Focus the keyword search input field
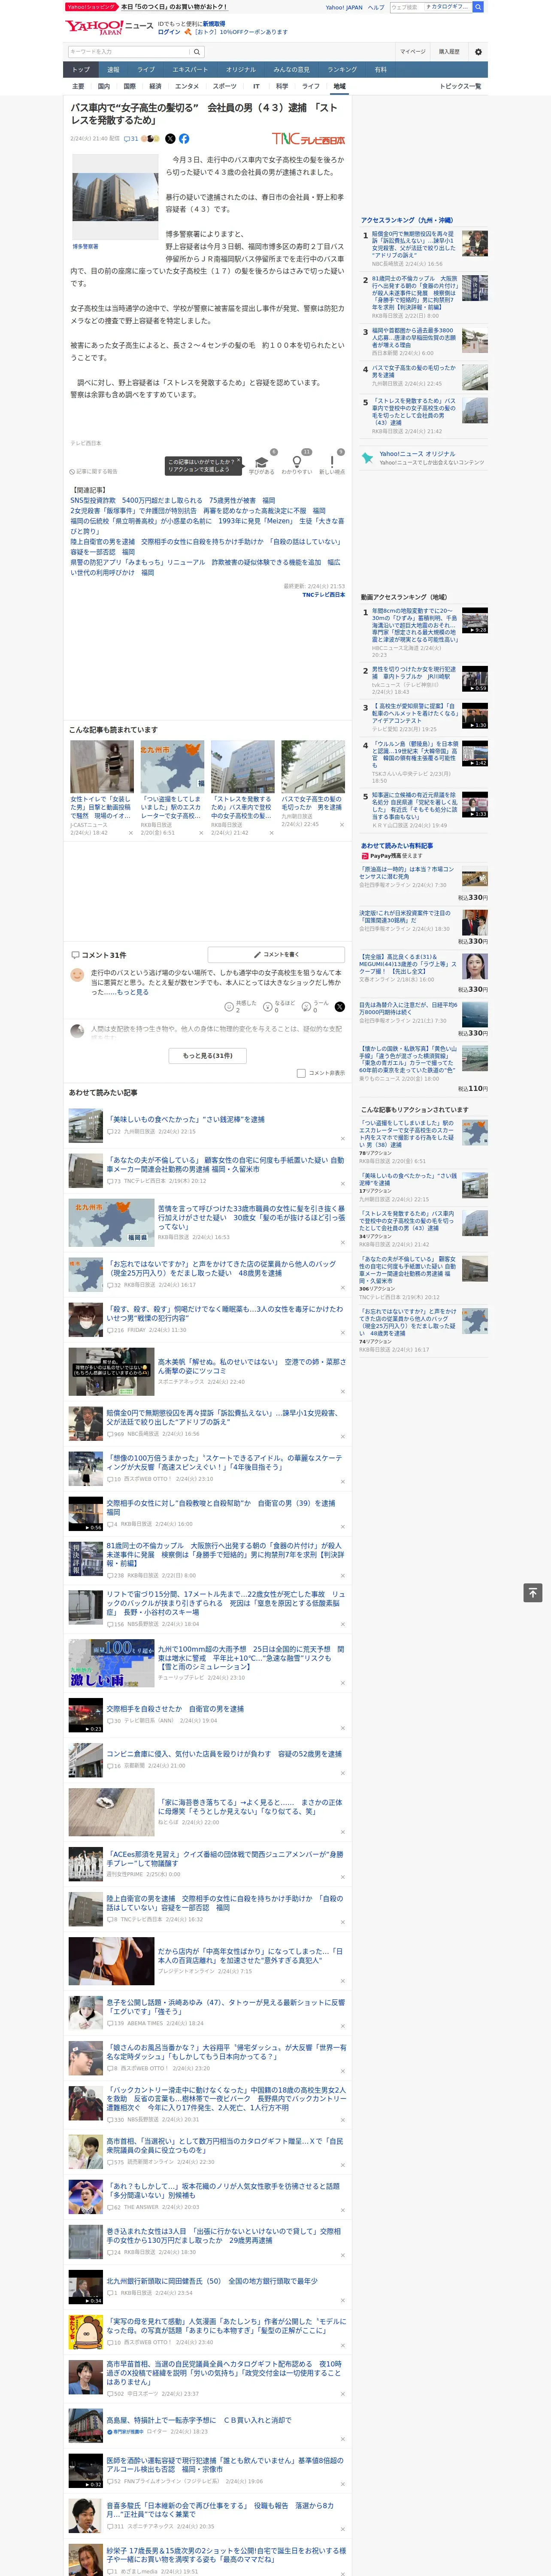The height and width of the screenshot is (2576, 551). pos(129,52)
